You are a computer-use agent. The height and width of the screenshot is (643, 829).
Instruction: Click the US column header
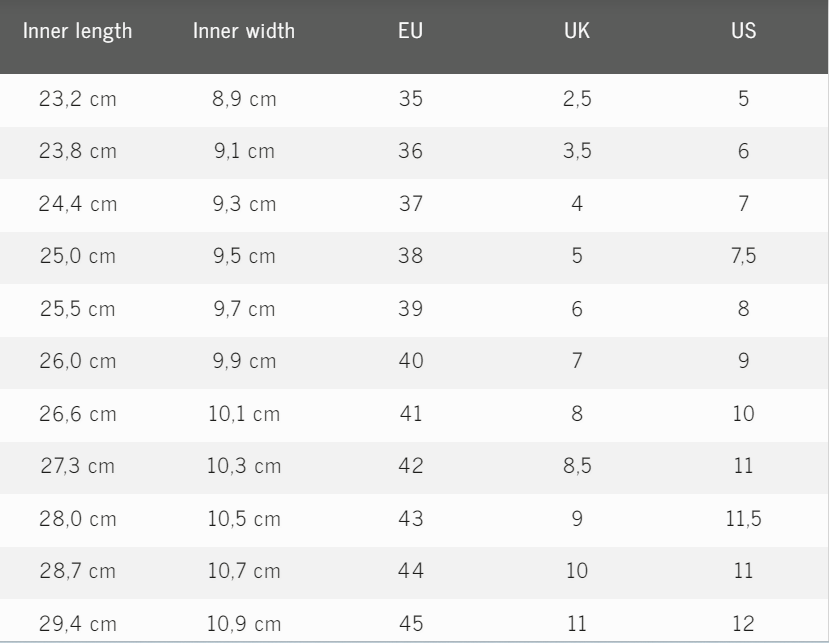coord(743,31)
